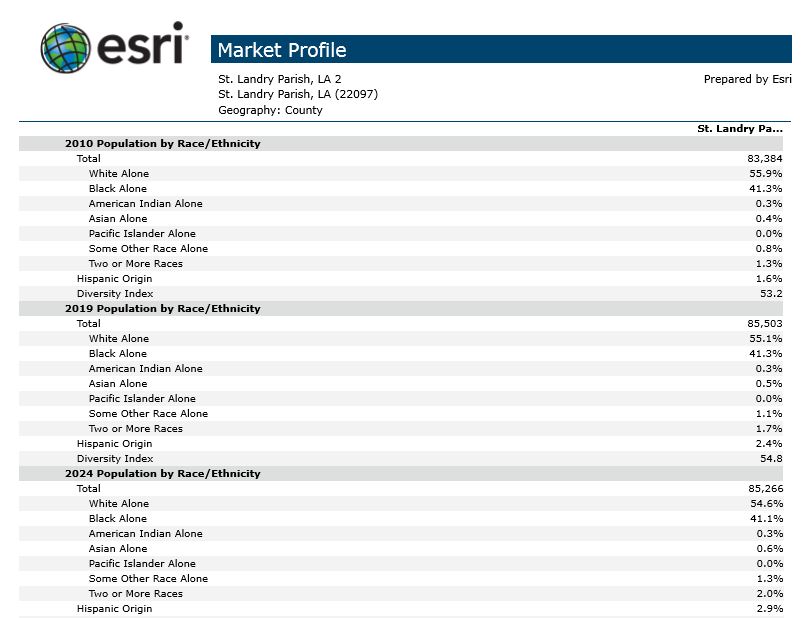Click the 2010 Asian Alone value 0.4%
This screenshot has height=618, width=808.
coord(769,218)
